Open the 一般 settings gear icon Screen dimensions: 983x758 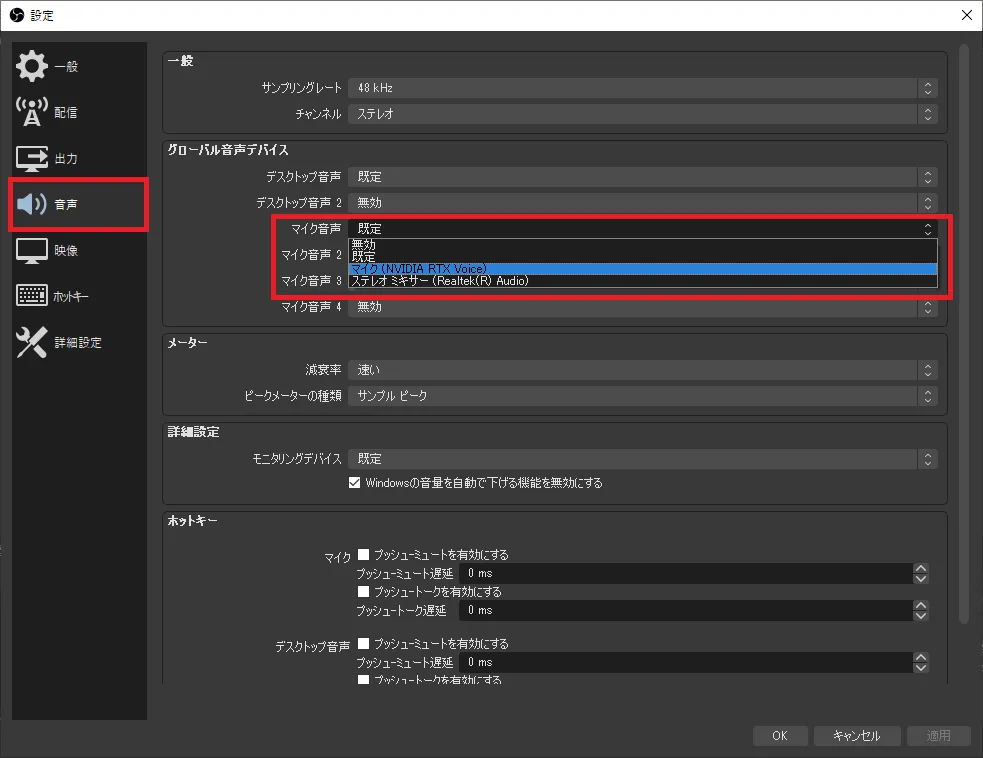(31, 66)
